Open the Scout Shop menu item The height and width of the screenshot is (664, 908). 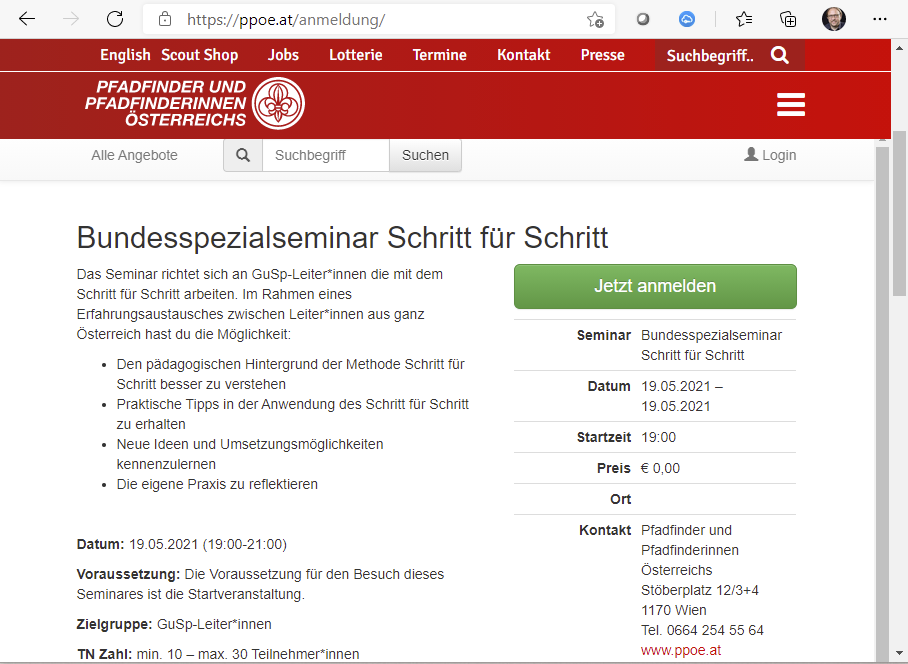(x=199, y=55)
